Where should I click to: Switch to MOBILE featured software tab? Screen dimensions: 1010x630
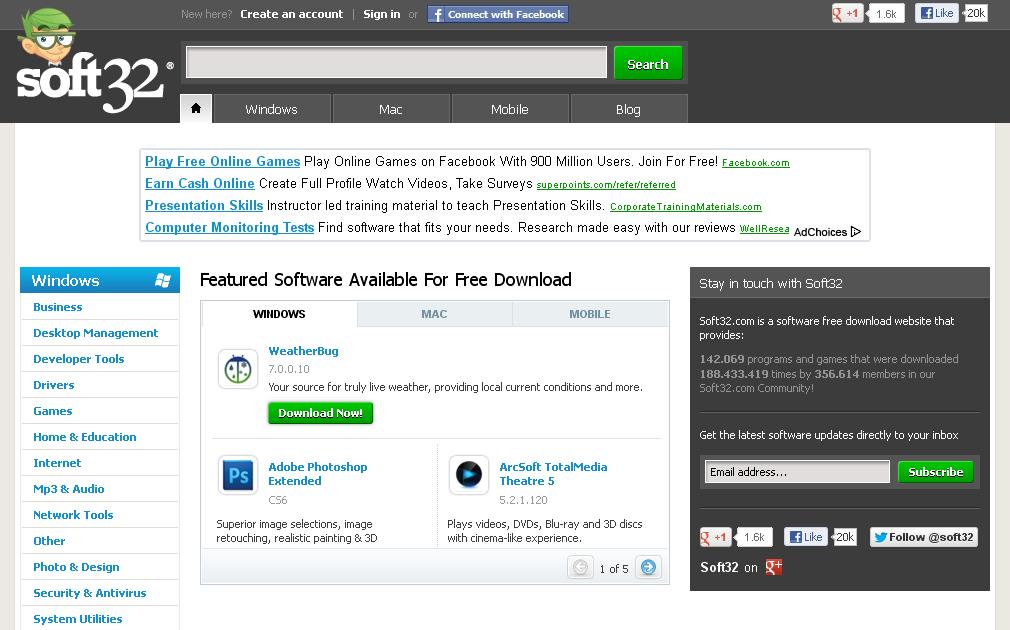point(590,314)
